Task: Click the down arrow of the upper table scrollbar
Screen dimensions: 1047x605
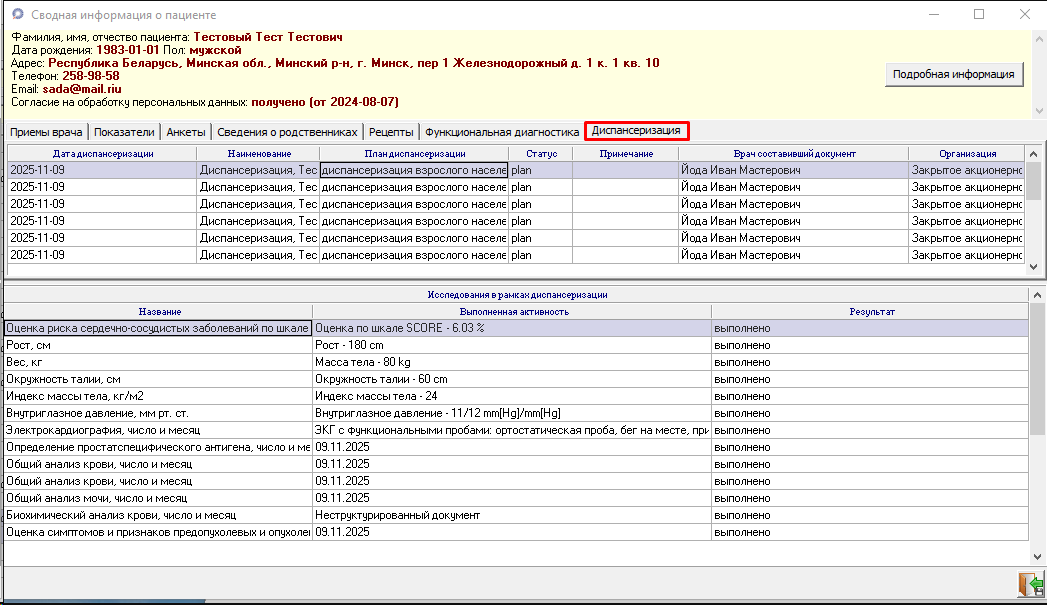Action: coord(1035,267)
